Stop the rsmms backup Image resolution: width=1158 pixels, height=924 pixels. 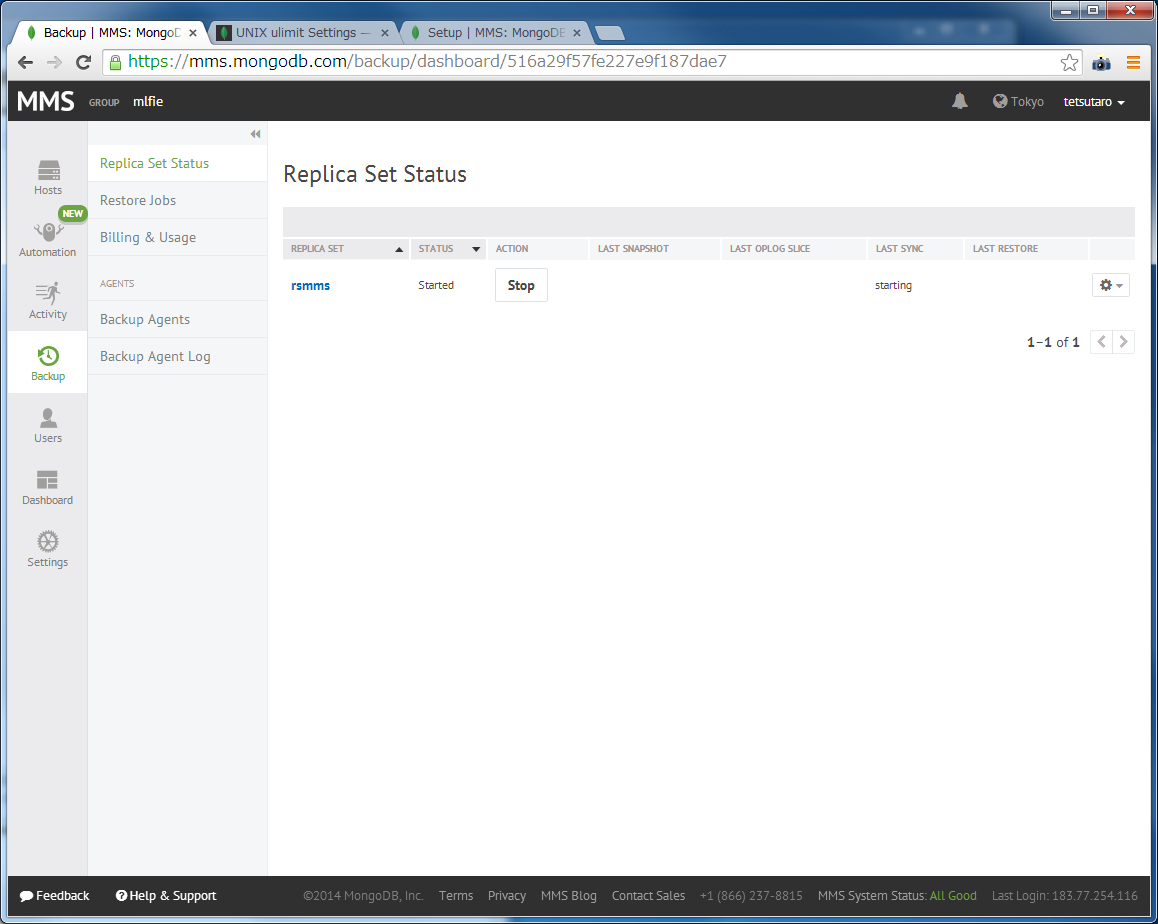point(520,285)
